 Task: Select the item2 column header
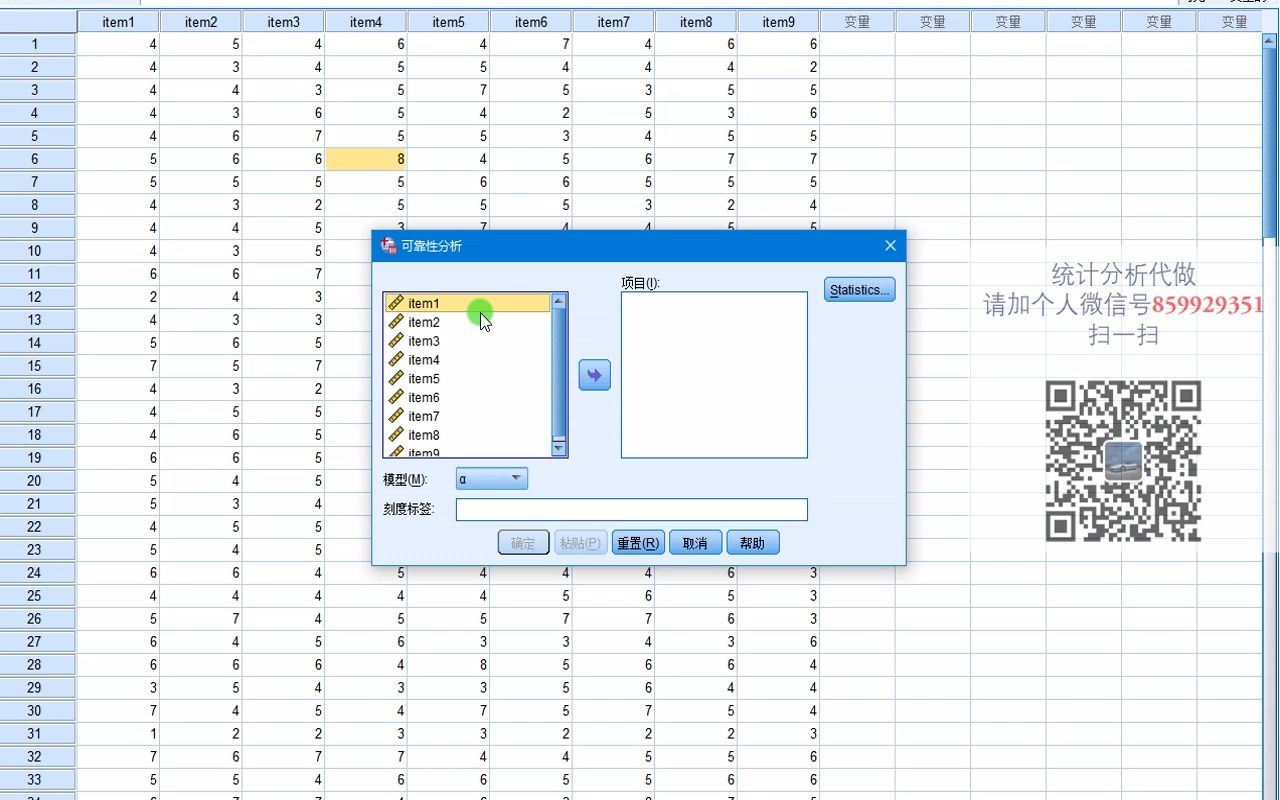click(200, 22)
